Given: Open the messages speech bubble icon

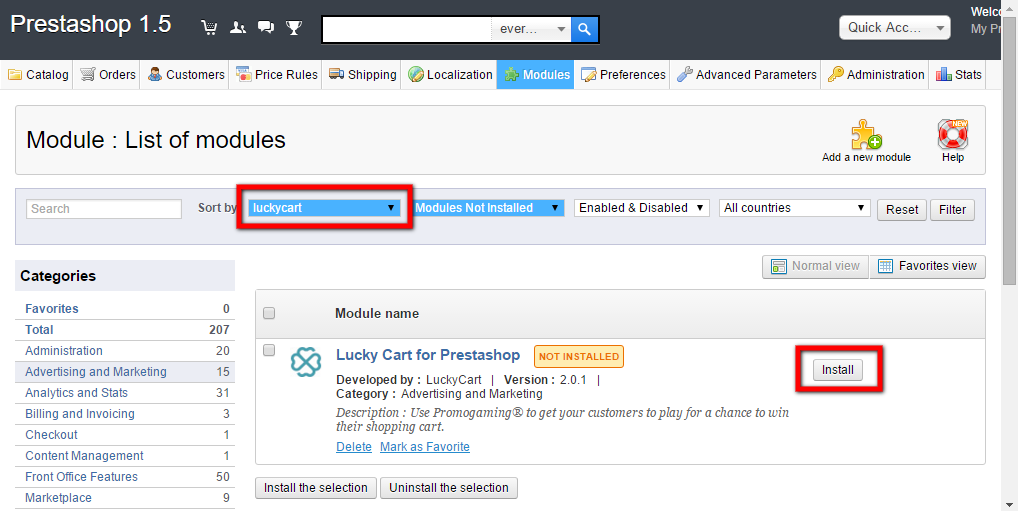Looking at the screenshot, I should [x=265, y=28].
